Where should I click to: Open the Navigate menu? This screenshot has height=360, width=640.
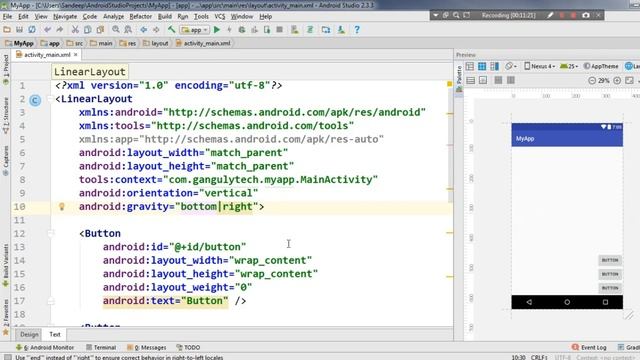[x=65, y=16]
